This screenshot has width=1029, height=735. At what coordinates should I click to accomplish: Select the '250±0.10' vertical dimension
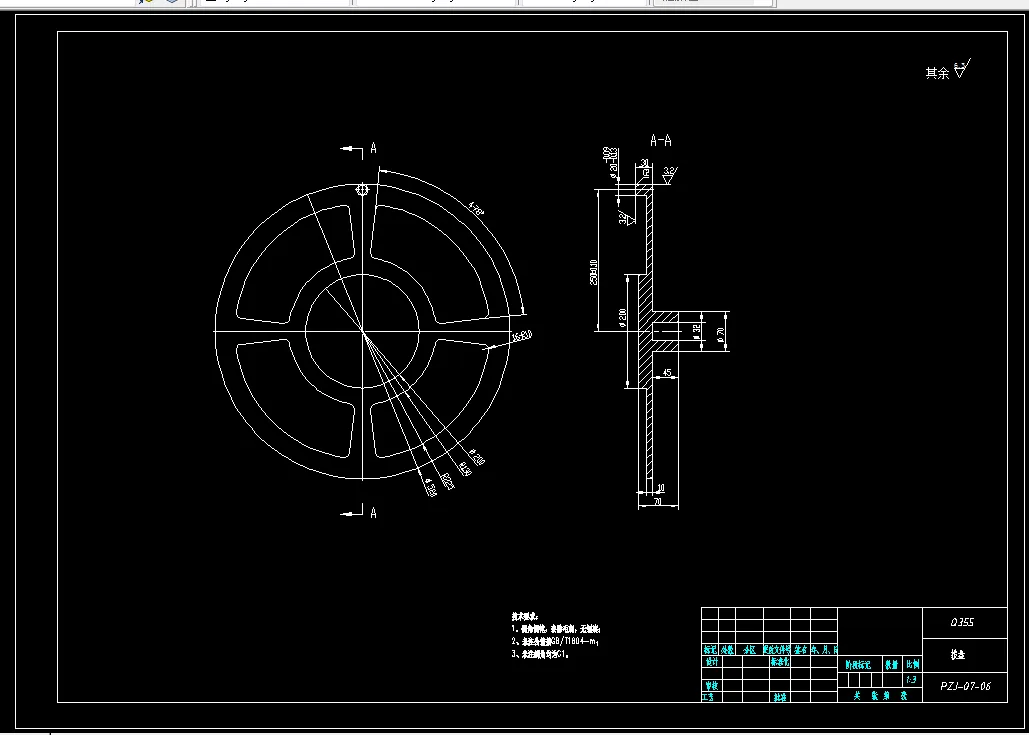pyautogui.click(x=593, y=272)
